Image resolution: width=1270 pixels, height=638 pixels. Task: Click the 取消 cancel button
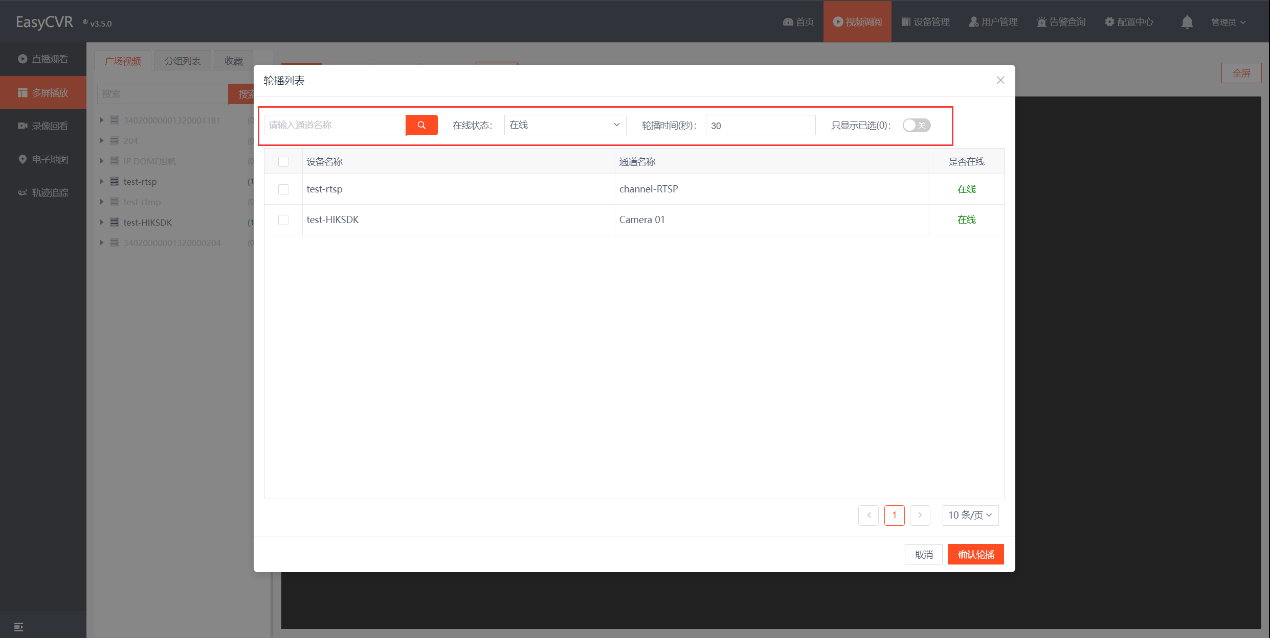click(x=923, y=554)
